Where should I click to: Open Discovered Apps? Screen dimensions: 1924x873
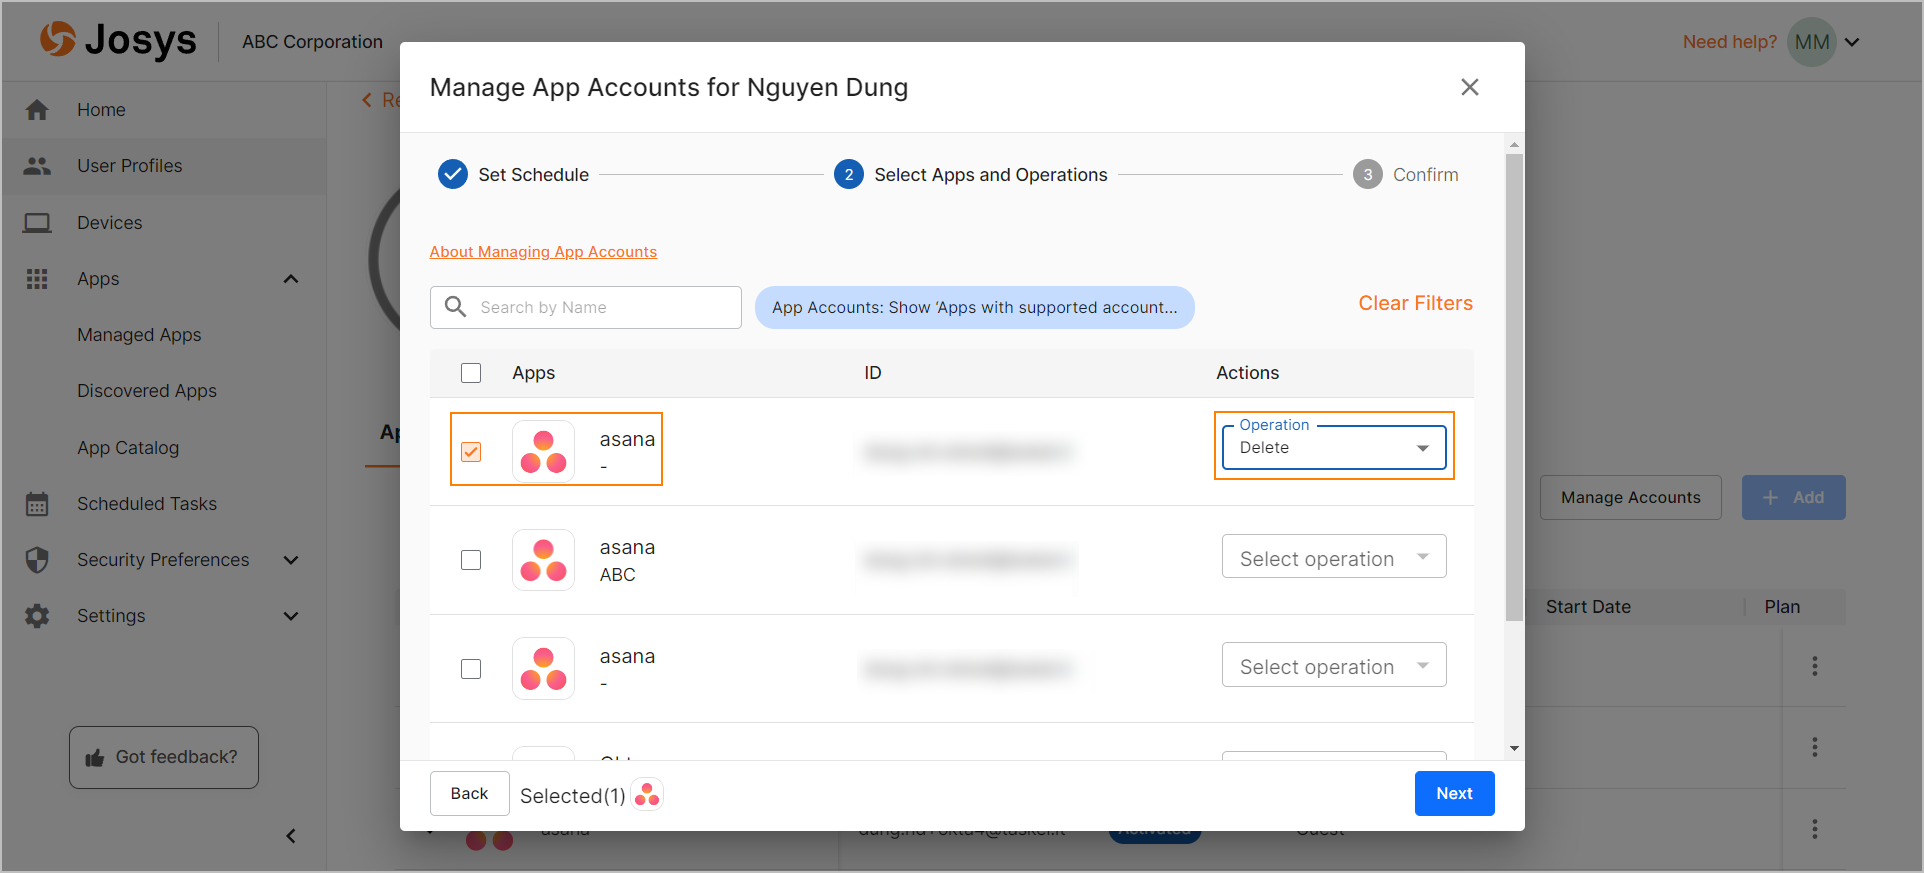tap(147, 391)
